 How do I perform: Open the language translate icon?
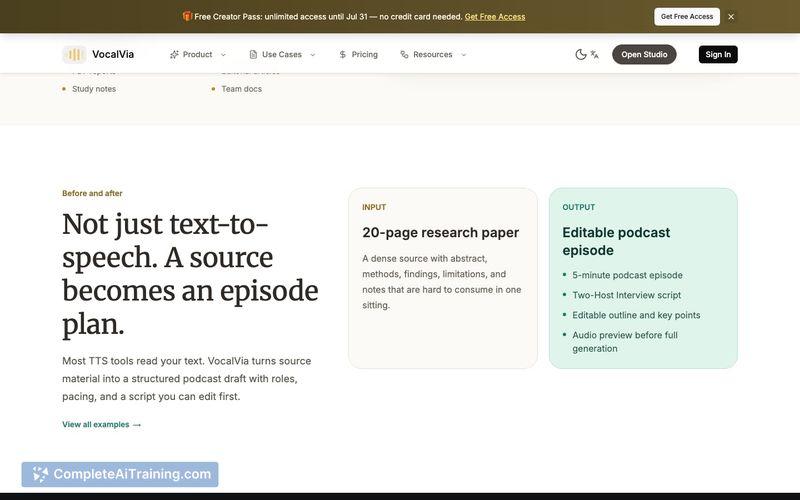(x=595, y=55)
